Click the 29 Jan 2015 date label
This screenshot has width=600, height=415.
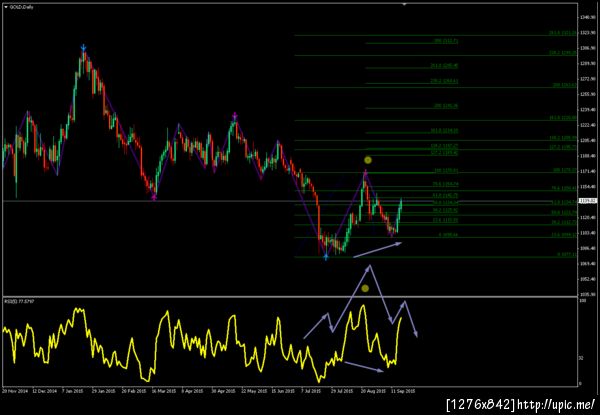tap(105, 391)
